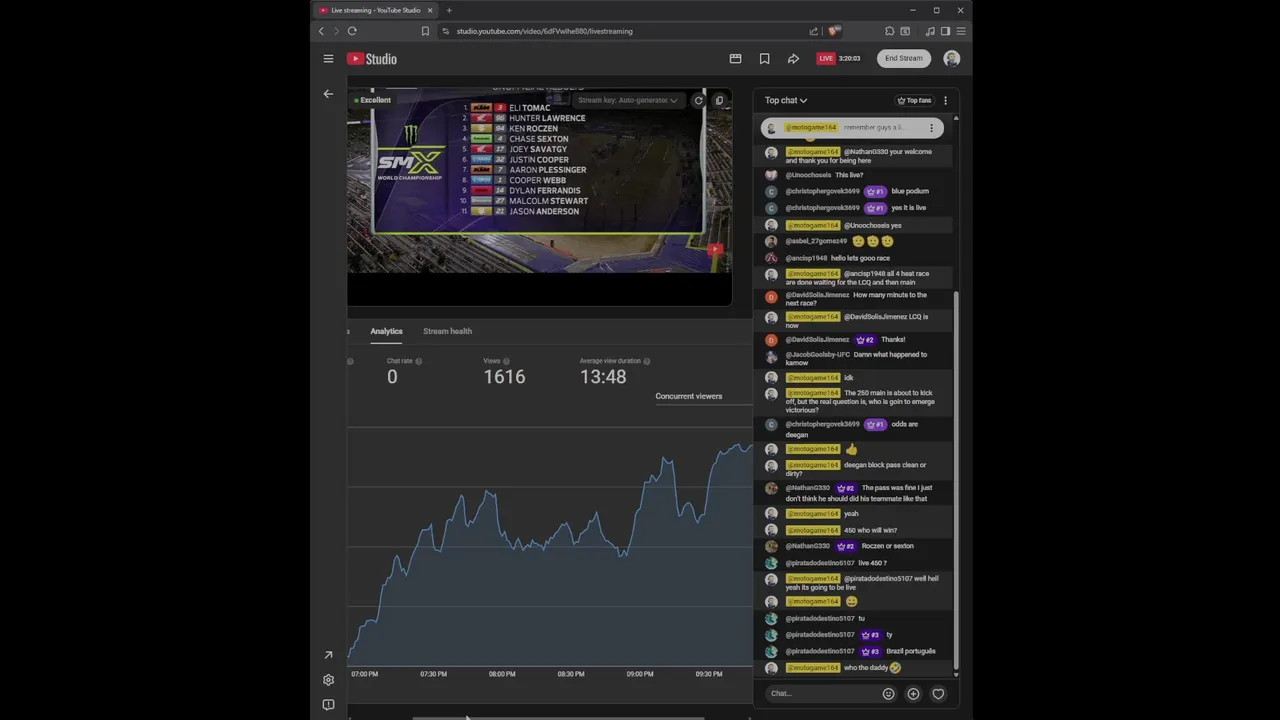Click the YouTube Studio logo
Screen dimensions: 1280x720
coord(372,59)
